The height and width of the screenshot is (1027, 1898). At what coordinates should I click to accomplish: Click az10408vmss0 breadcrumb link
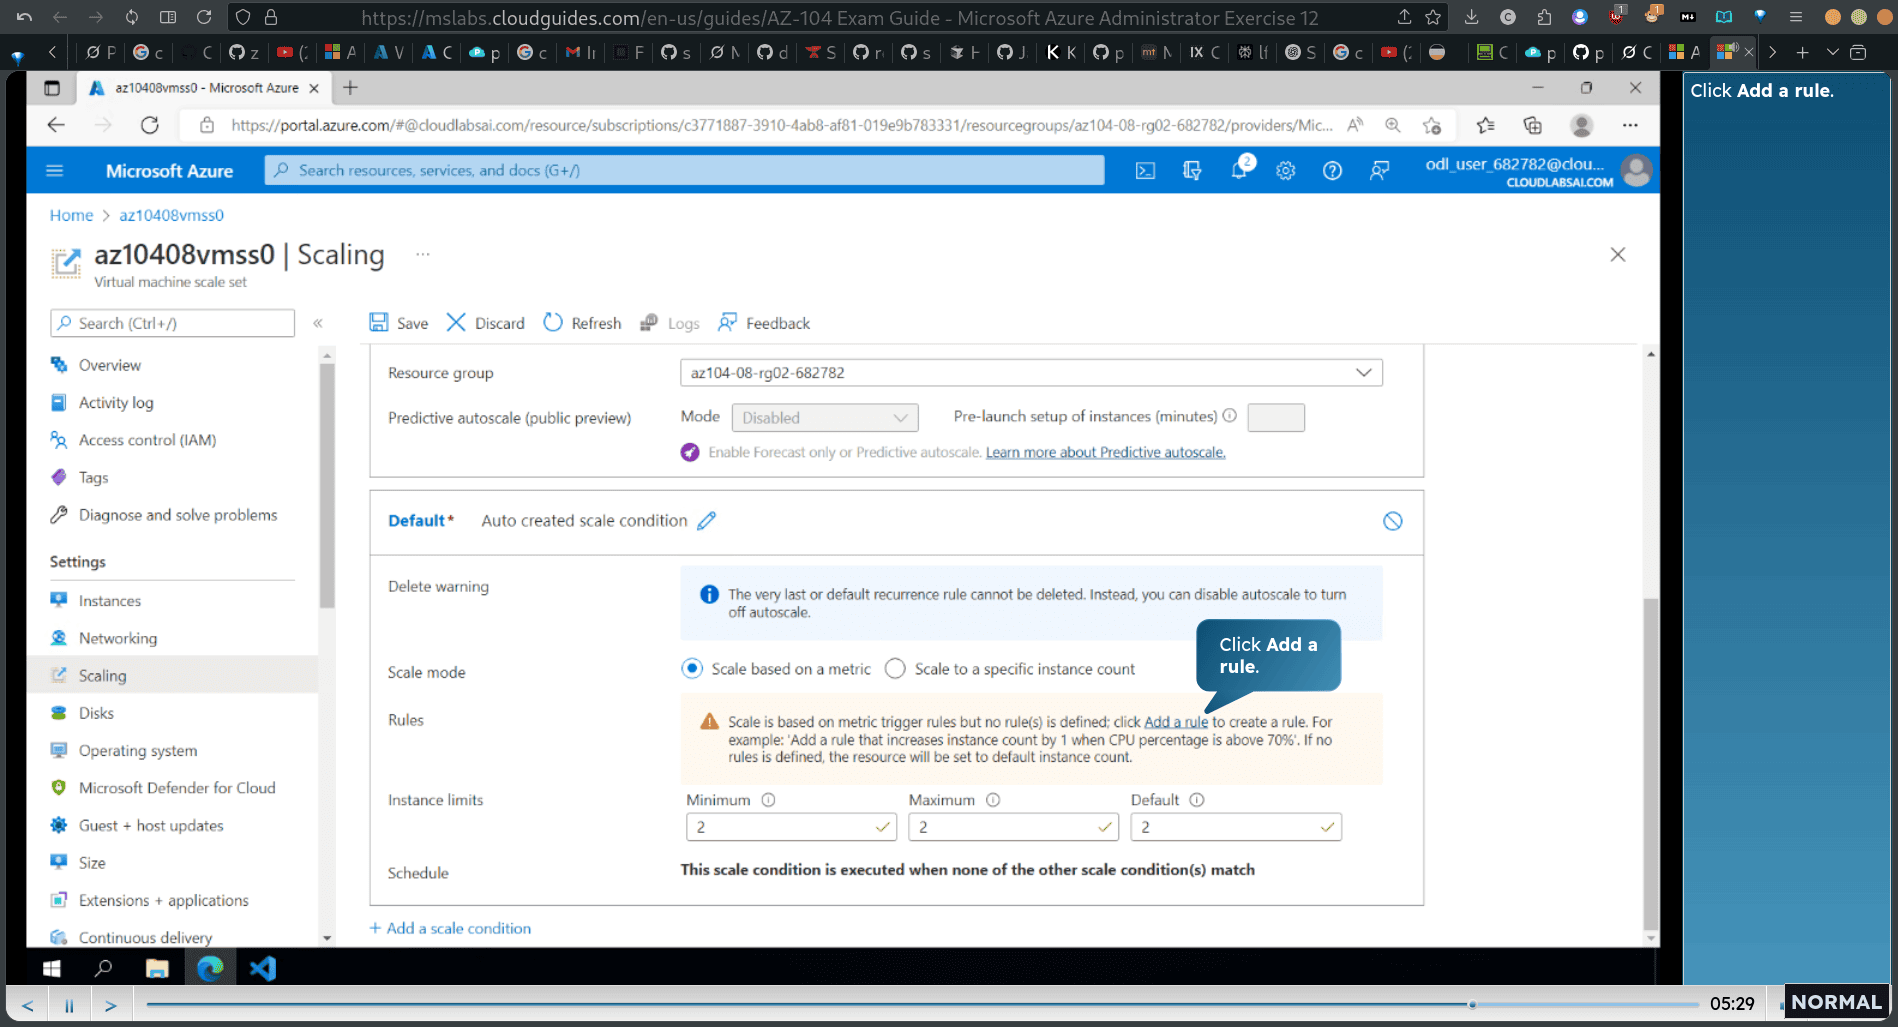tap(171, 215)
